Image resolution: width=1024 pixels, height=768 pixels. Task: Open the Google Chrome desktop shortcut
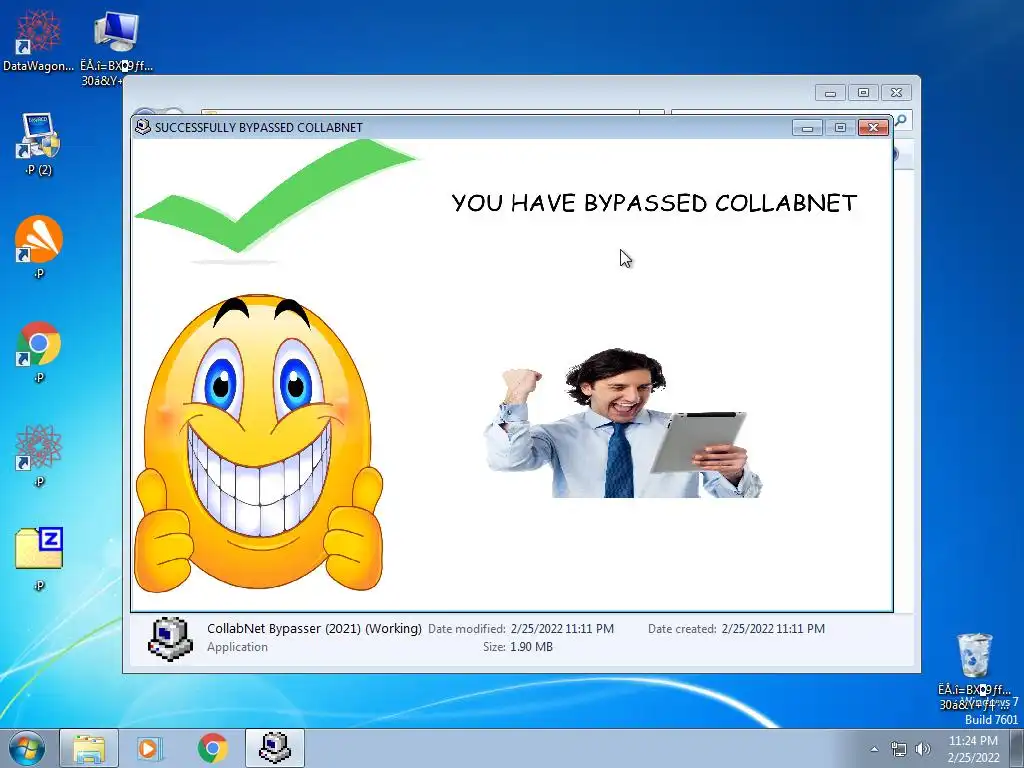(x=39, y=351)
